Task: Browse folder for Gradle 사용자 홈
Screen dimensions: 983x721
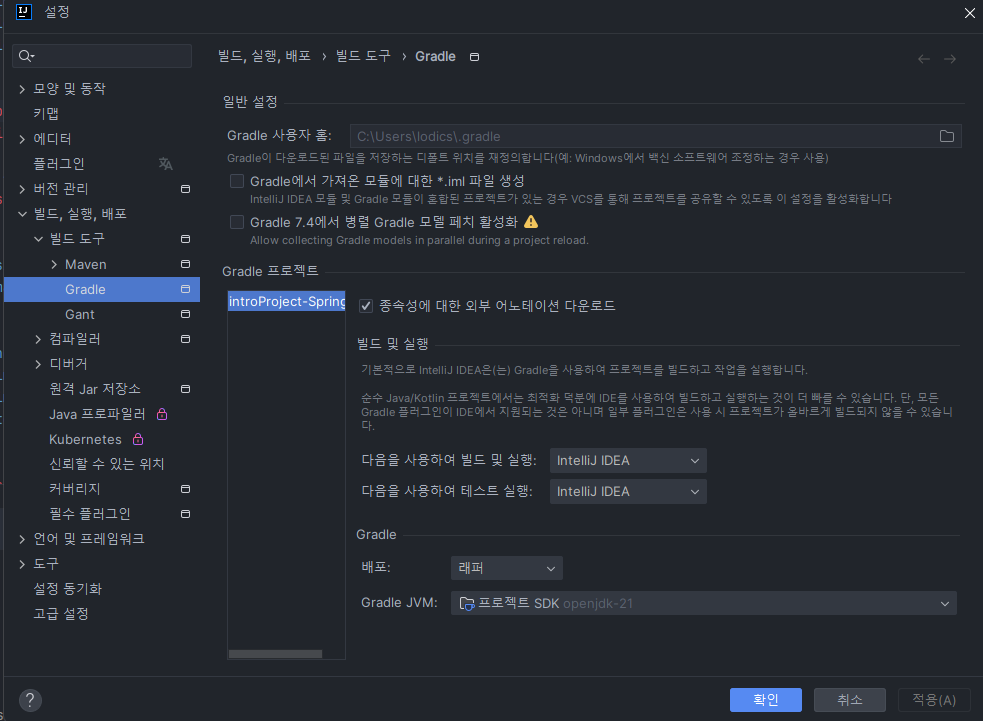Action: [947, 136]
